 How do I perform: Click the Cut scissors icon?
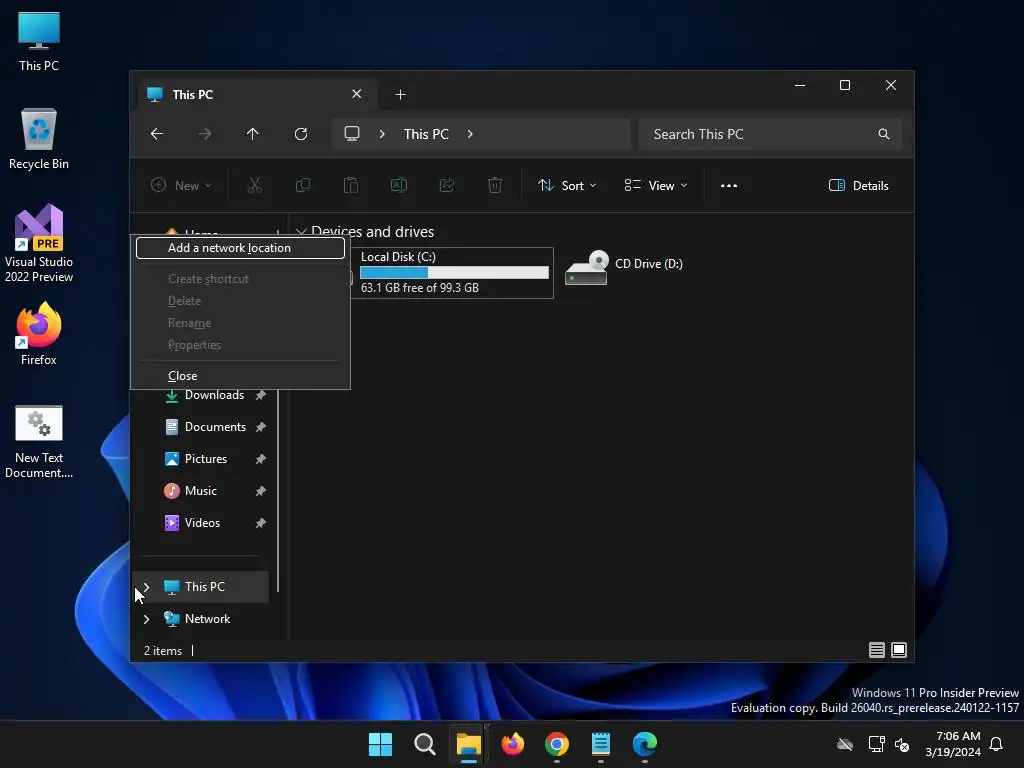[255, 185]
